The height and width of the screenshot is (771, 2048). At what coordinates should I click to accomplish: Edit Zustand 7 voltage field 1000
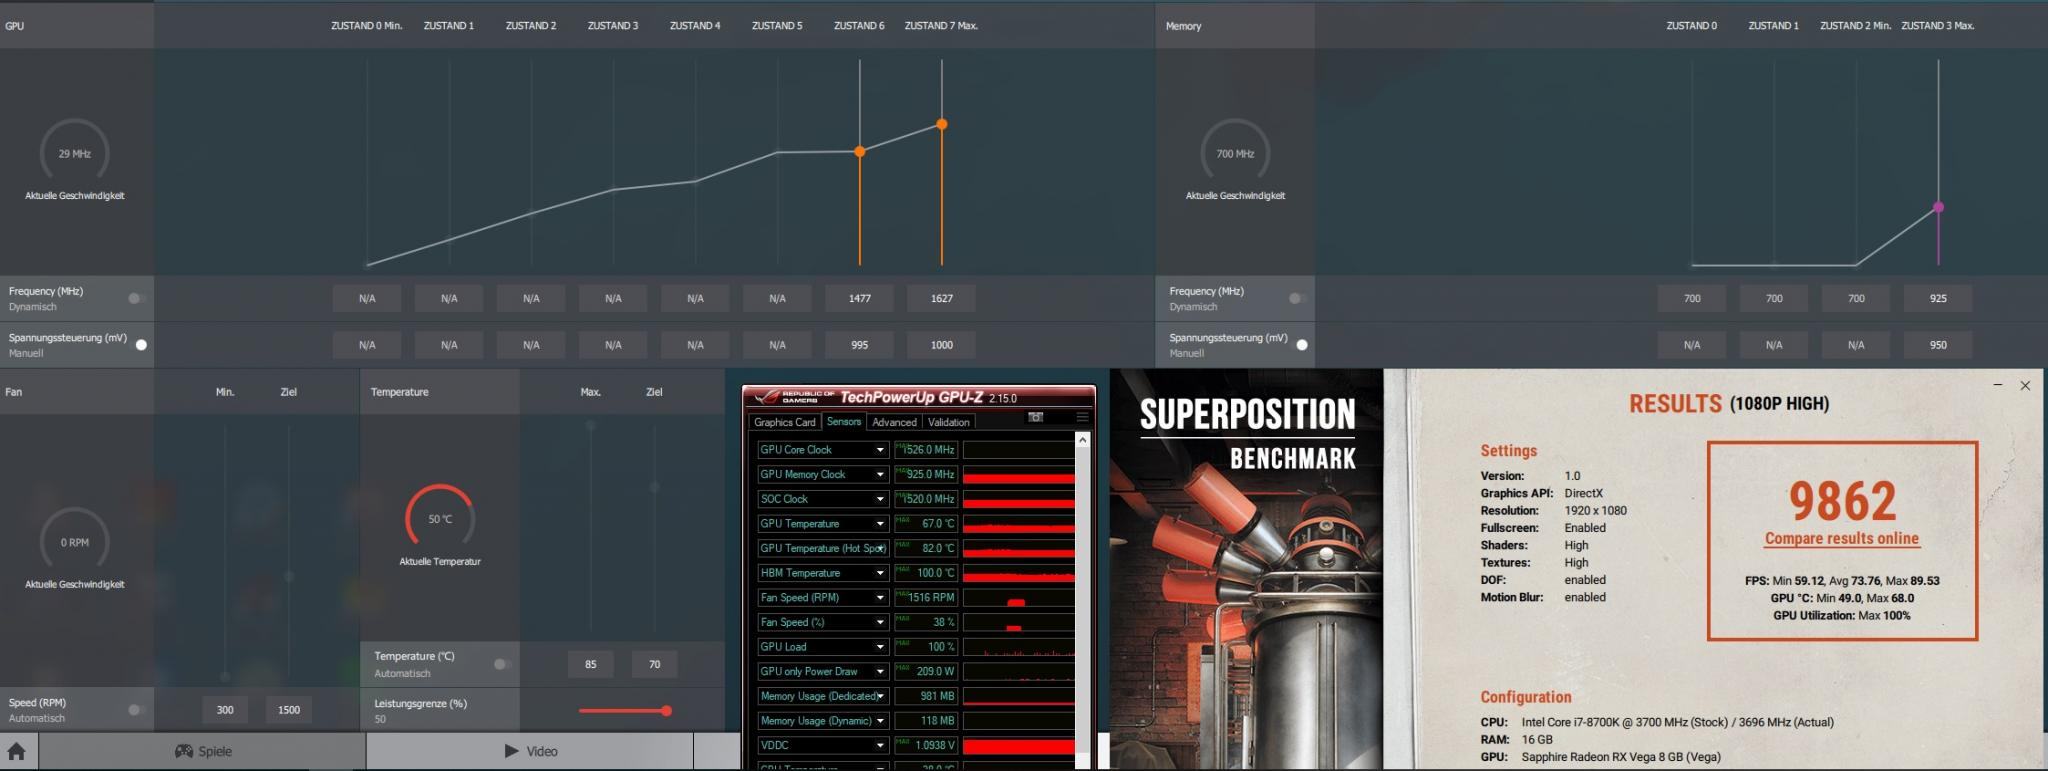point(941,345)
